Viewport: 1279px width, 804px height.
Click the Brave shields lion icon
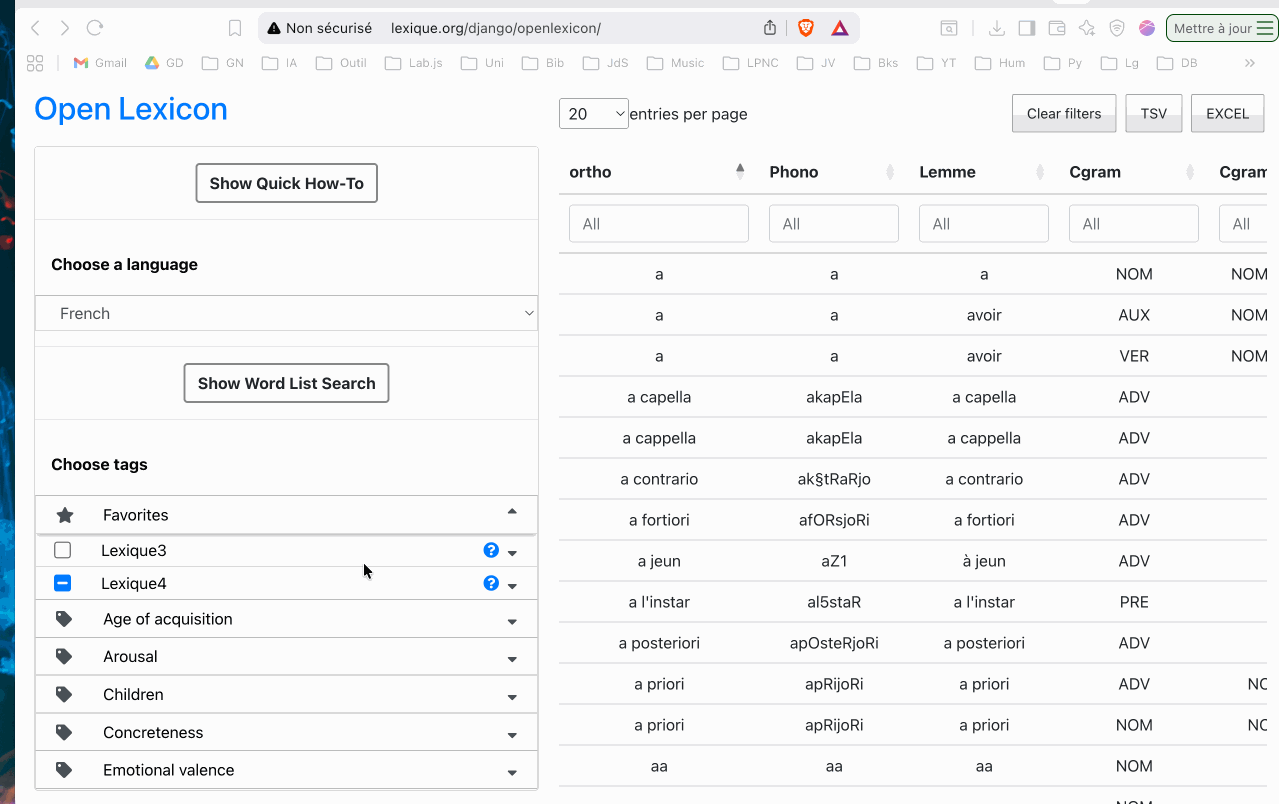pyautogui.click(x=806, y=28)
